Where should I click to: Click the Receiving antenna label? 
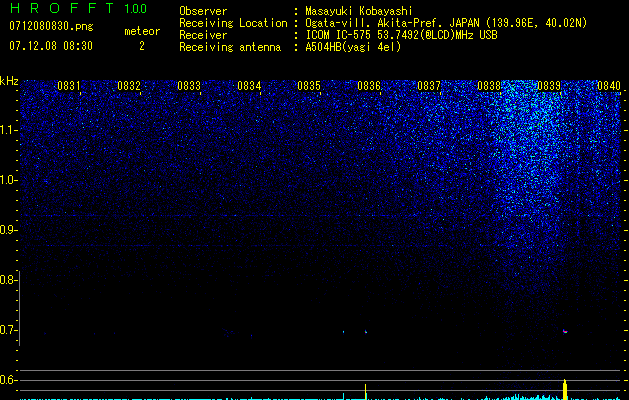[x=230, y=47]
